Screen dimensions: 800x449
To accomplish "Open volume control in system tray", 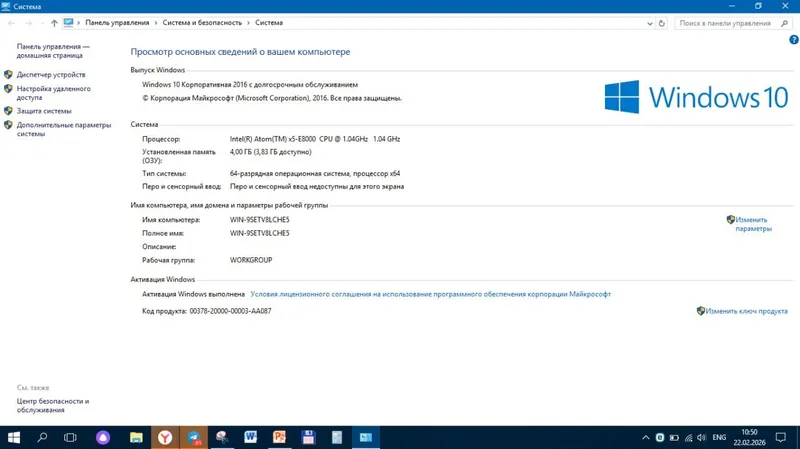I will [x=702, y=437].
